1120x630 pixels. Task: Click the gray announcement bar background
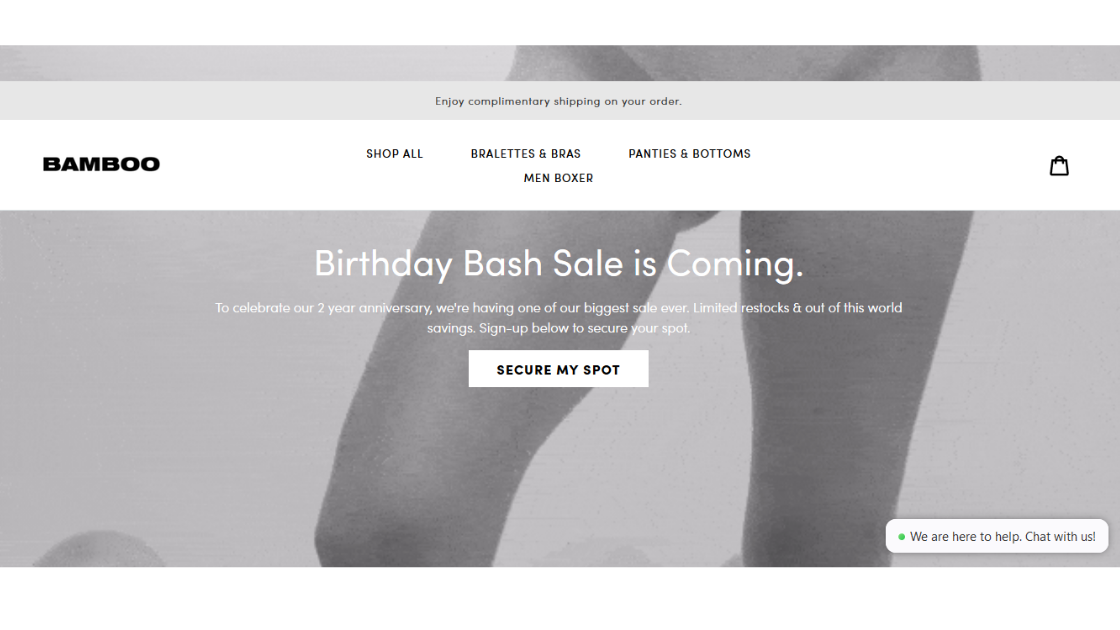[214, 101]
